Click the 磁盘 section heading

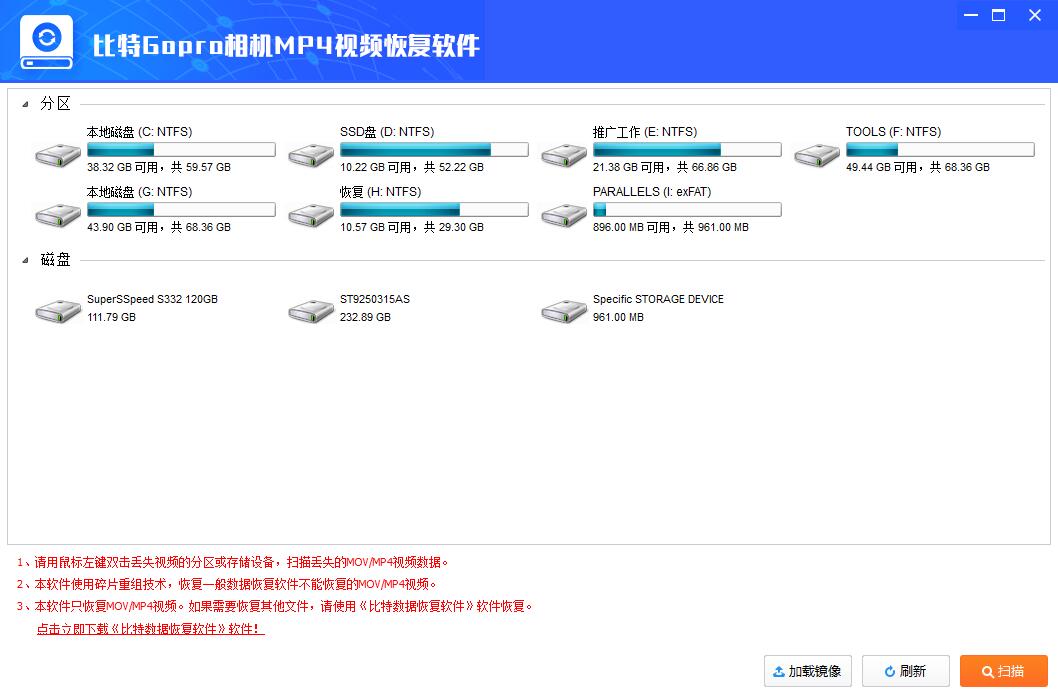tap(55, 260)
